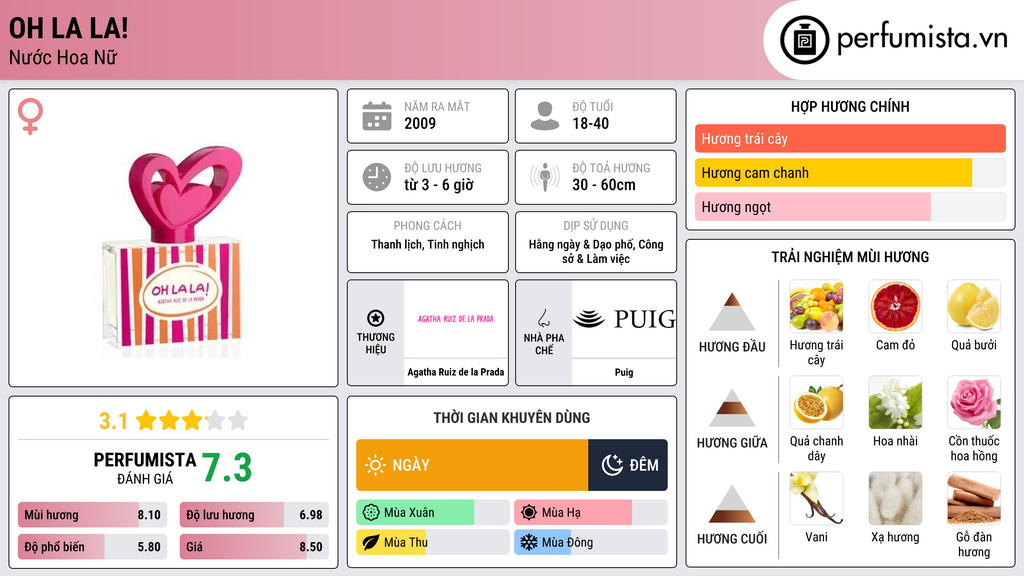Click the perfumista.vn site name
1024x576 pixels.
pos(922,39)
